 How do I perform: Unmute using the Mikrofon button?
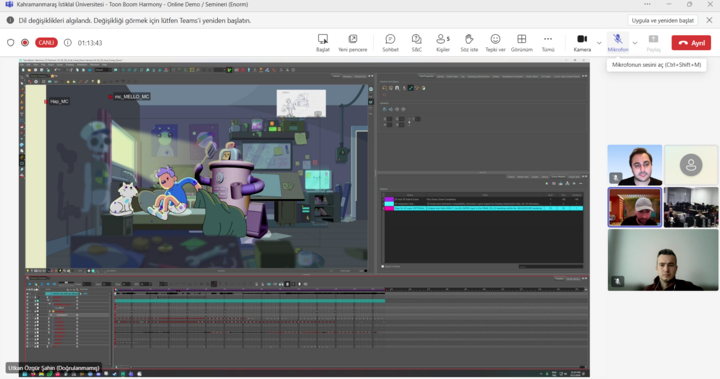pyautogui.click(x=618, y=43)
